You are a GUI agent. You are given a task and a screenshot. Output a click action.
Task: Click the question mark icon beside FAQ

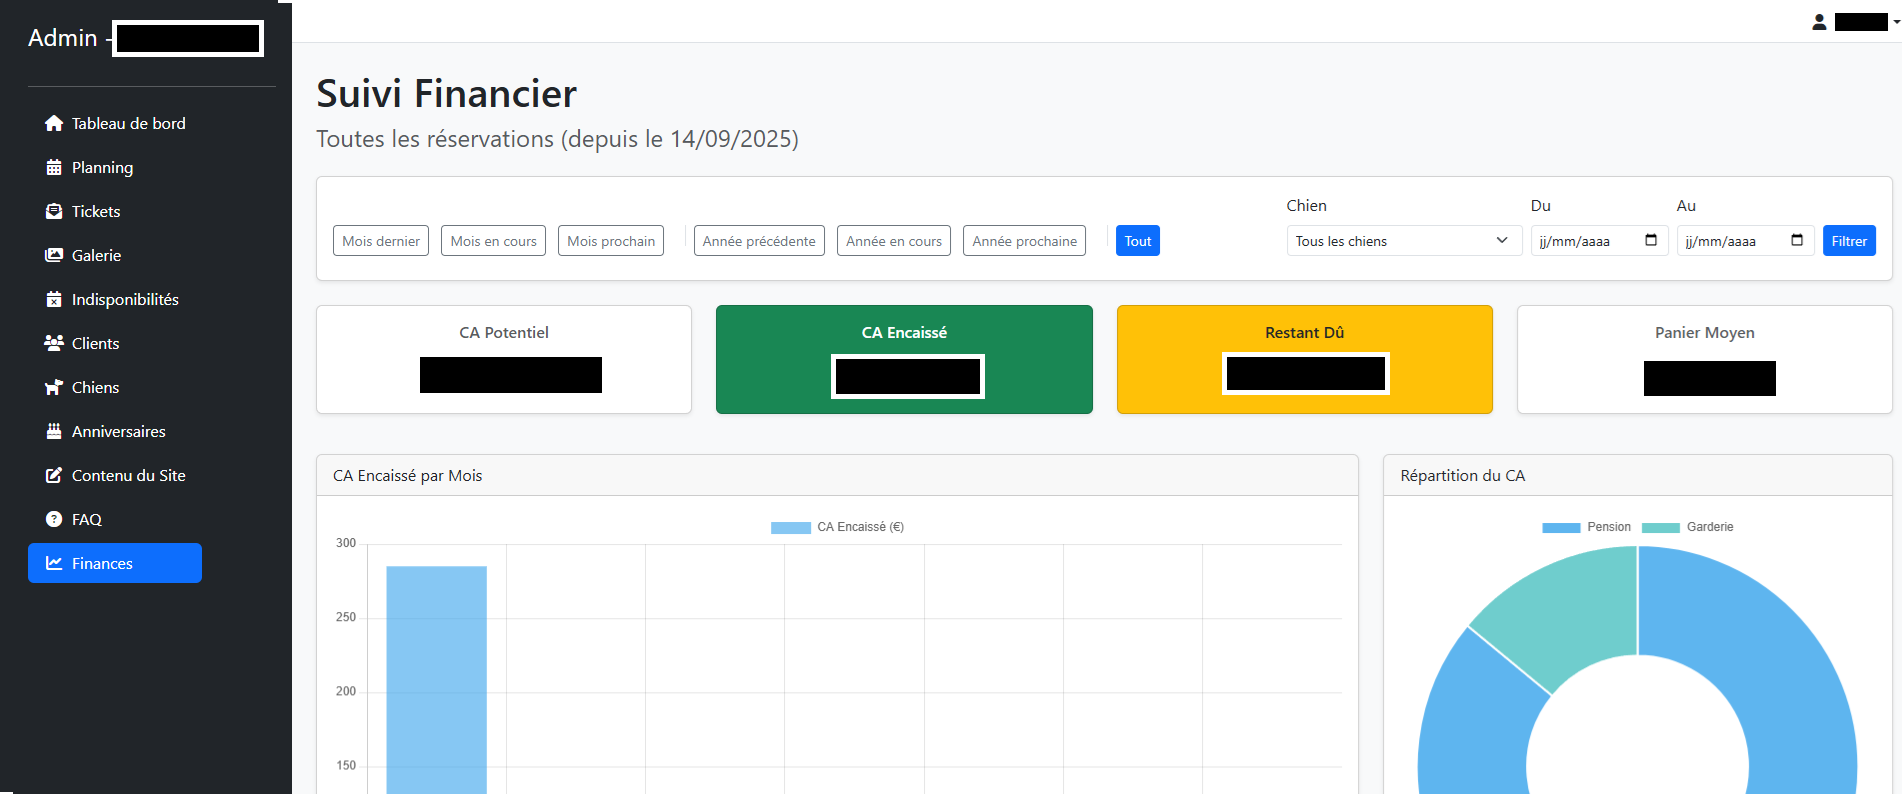click(54, 519)
